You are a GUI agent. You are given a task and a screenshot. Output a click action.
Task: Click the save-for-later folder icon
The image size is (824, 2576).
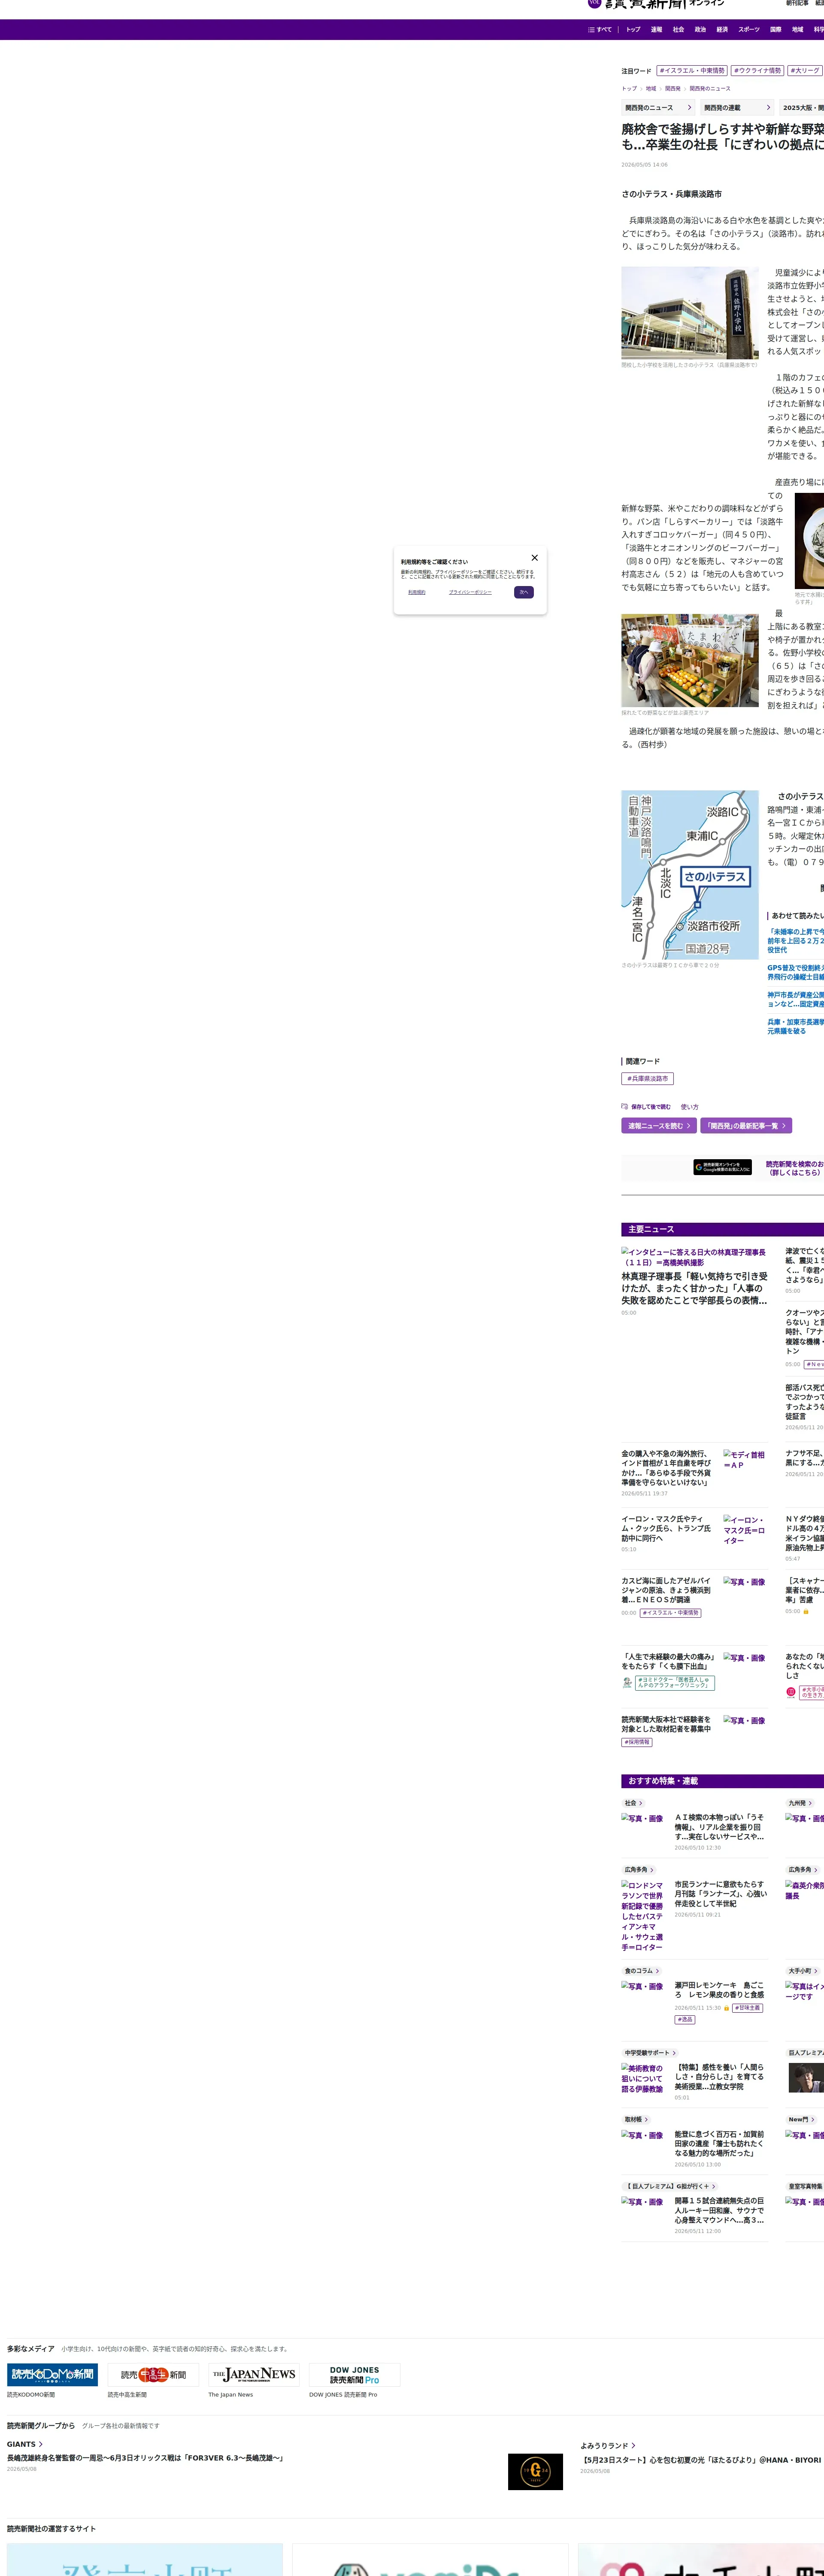click(x=624, y=1107)
